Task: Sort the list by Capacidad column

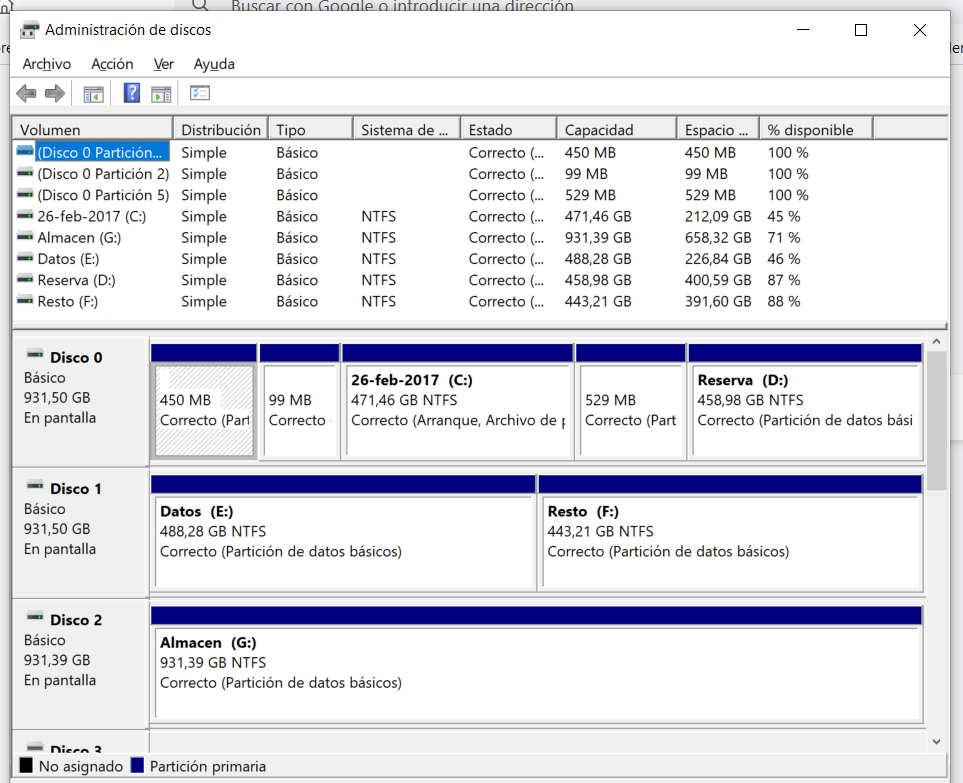Action: [599, 130]
